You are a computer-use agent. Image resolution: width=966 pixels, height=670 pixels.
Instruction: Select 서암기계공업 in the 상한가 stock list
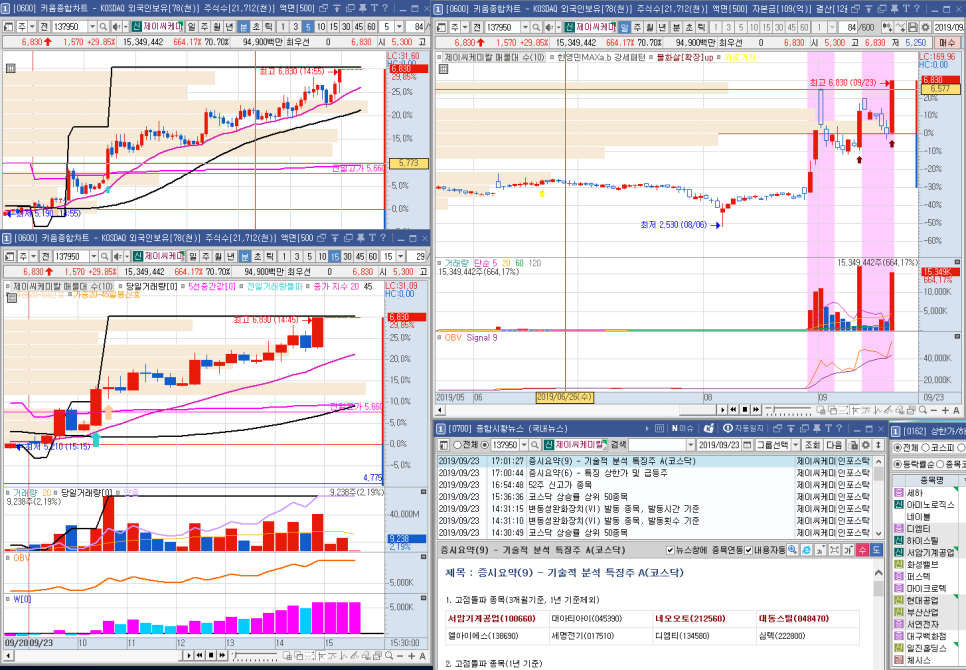[x=929, y=552]
